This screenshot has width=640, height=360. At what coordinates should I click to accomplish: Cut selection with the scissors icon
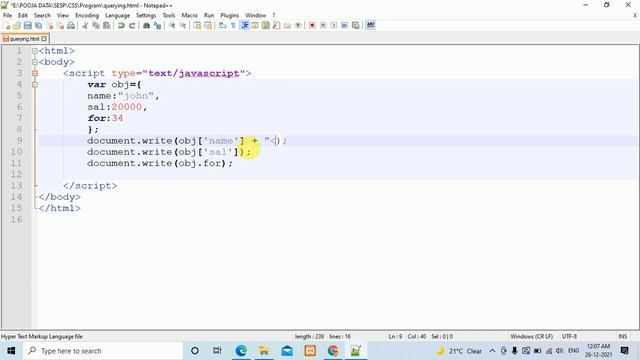pos(85,25)
